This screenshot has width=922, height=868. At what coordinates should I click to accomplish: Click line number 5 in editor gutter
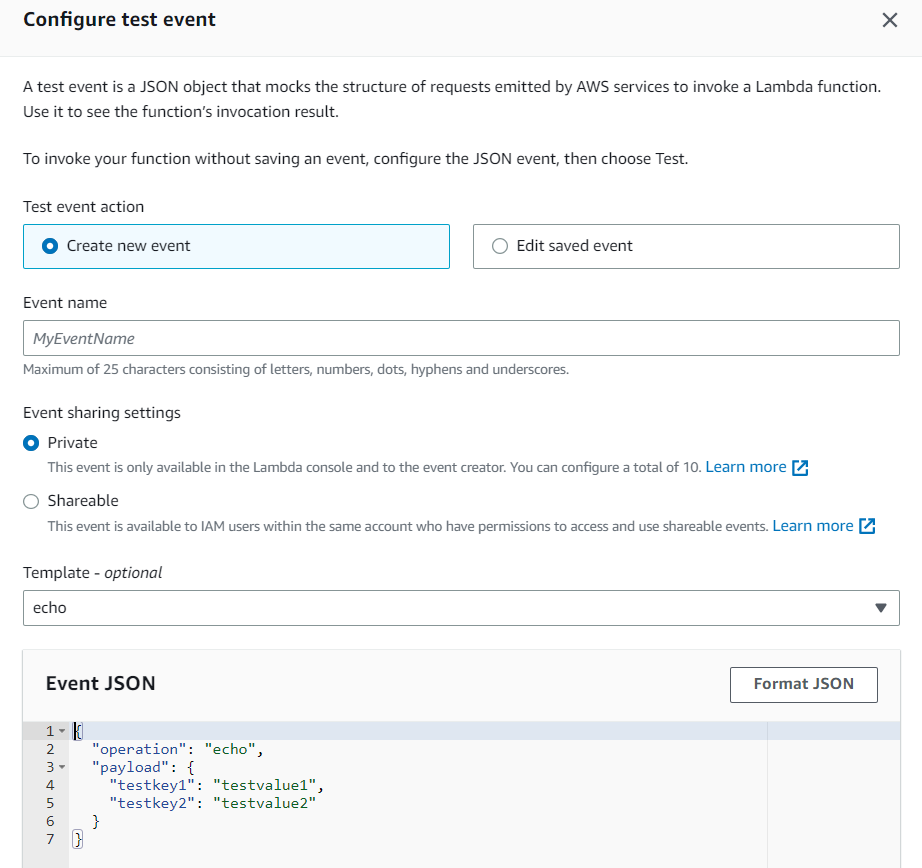tap(50, 803)
